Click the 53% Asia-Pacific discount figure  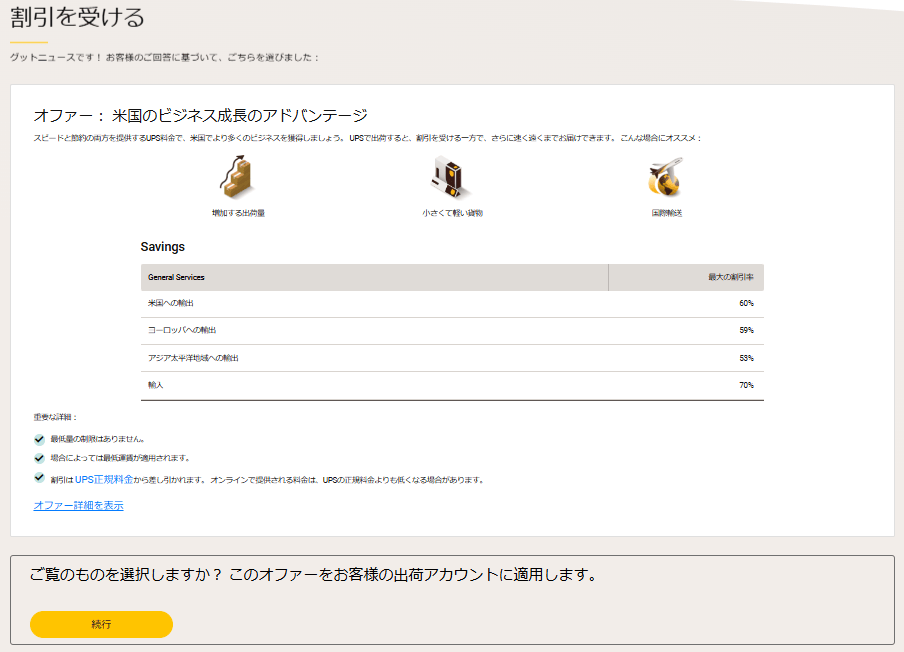coord(749,358)
